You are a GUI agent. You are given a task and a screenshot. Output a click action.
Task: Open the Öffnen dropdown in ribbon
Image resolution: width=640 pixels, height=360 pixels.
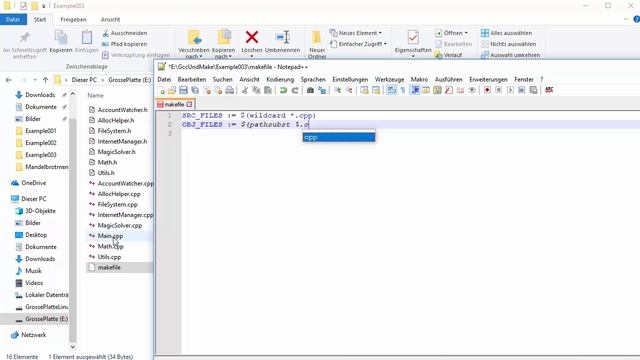tap(451, 33)
